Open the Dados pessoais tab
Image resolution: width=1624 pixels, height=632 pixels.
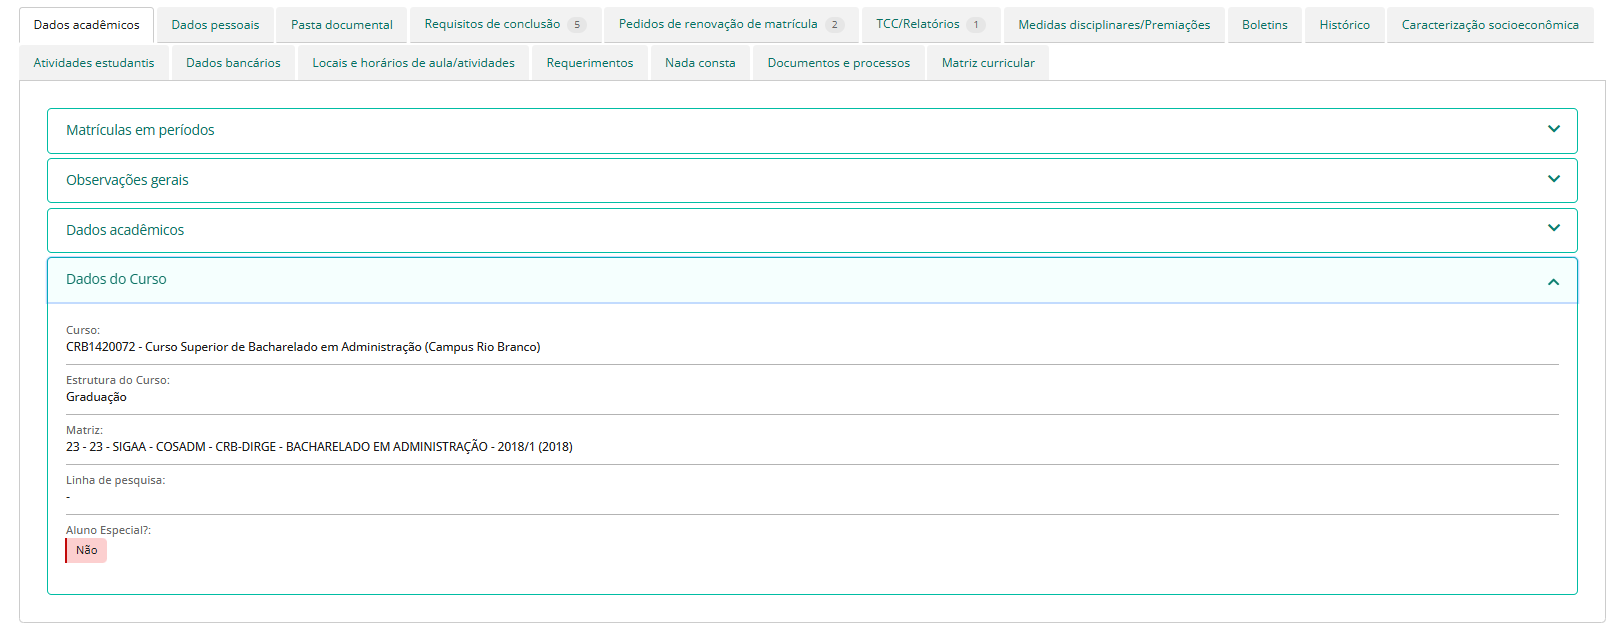coord(215,25)
